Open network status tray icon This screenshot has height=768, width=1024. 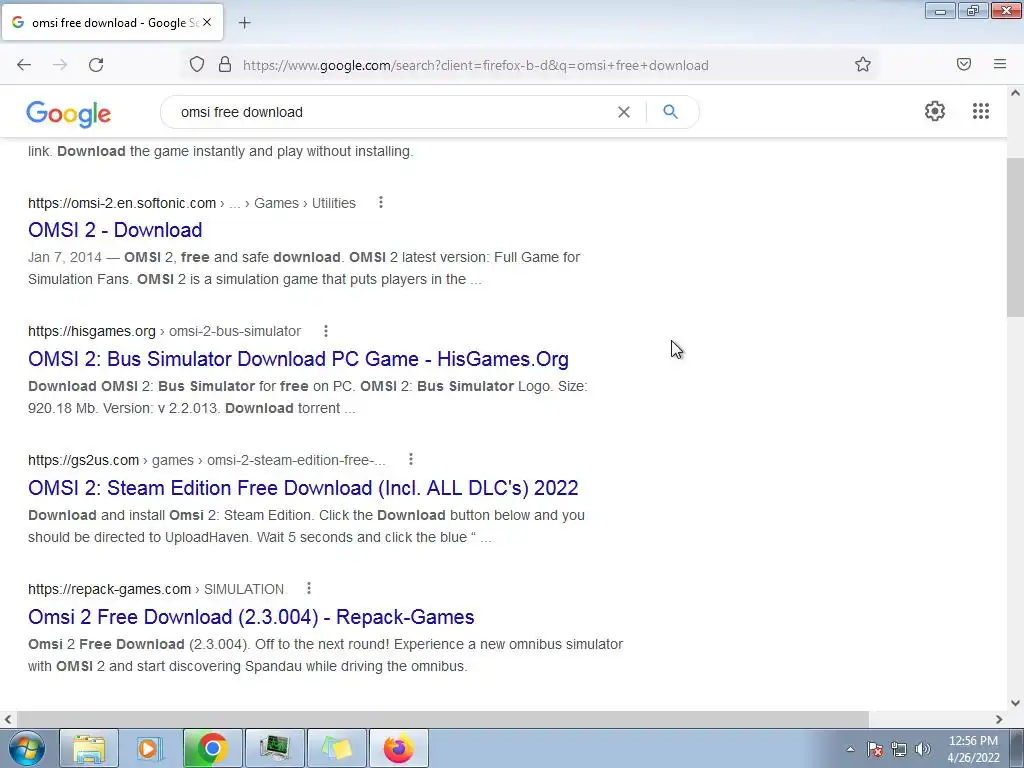point(899,749)
